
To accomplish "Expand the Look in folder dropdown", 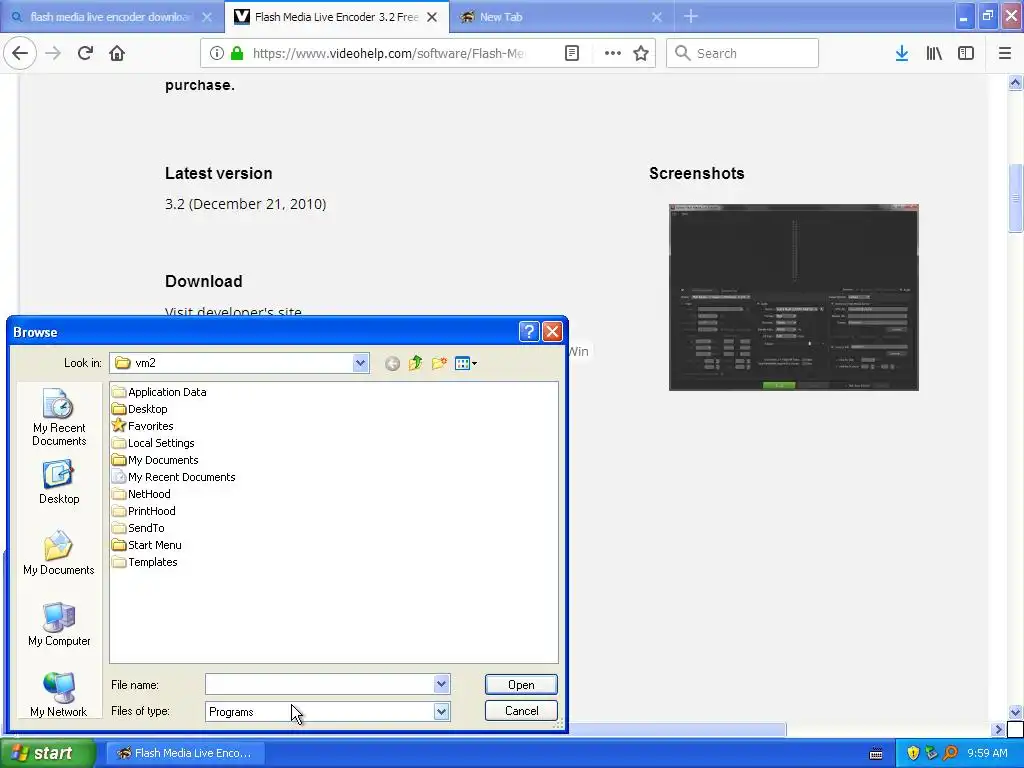I will point(360,363).
